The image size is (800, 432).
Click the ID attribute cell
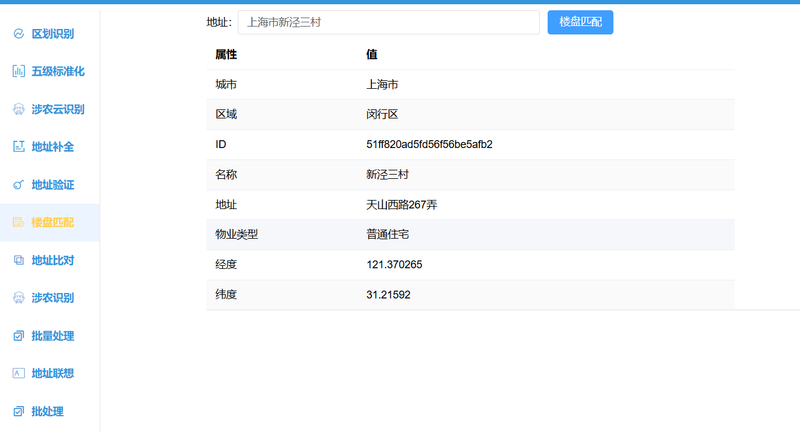tap(220, 144)
